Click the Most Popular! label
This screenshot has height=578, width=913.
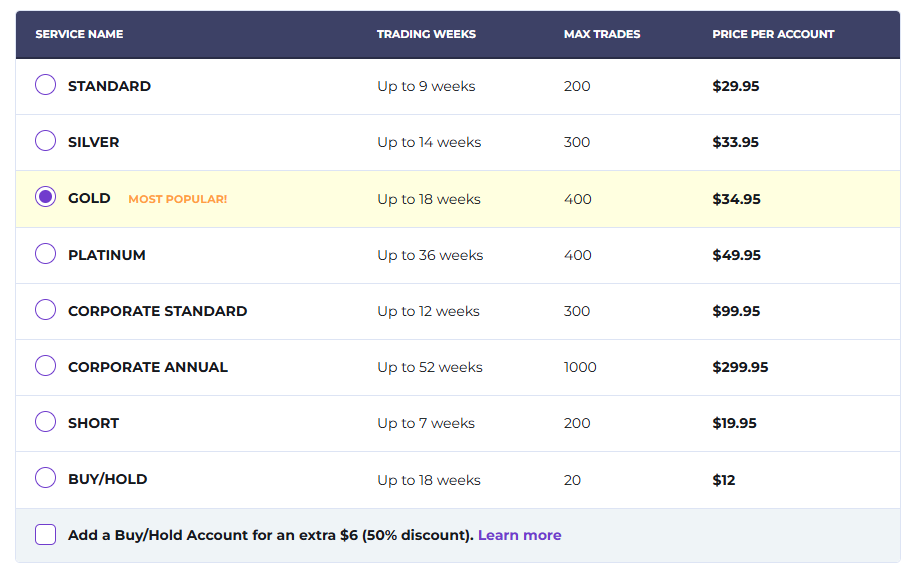[x=178, y=199]
